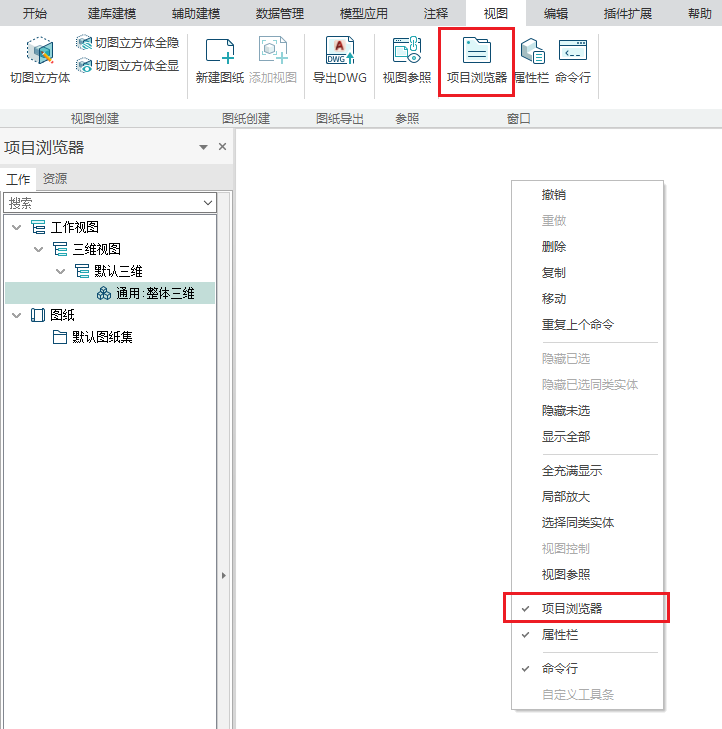Open the 注释 ribbon tab

436,13
